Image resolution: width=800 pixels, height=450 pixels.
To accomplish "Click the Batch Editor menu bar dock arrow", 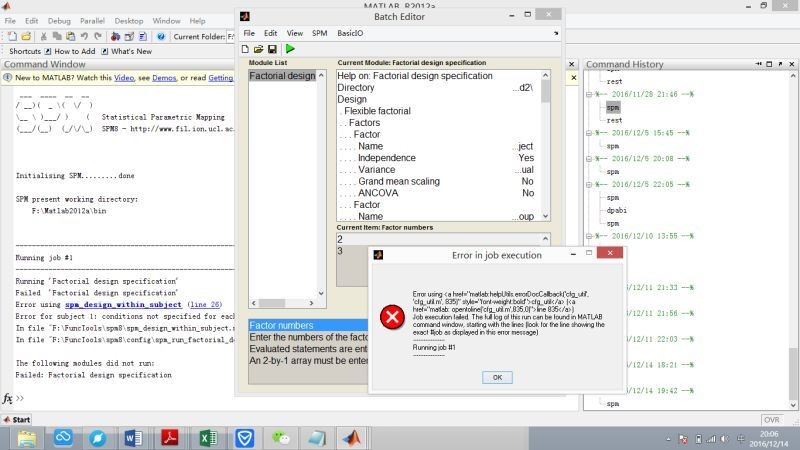I will pyautogui.click(x=556, y=33).
